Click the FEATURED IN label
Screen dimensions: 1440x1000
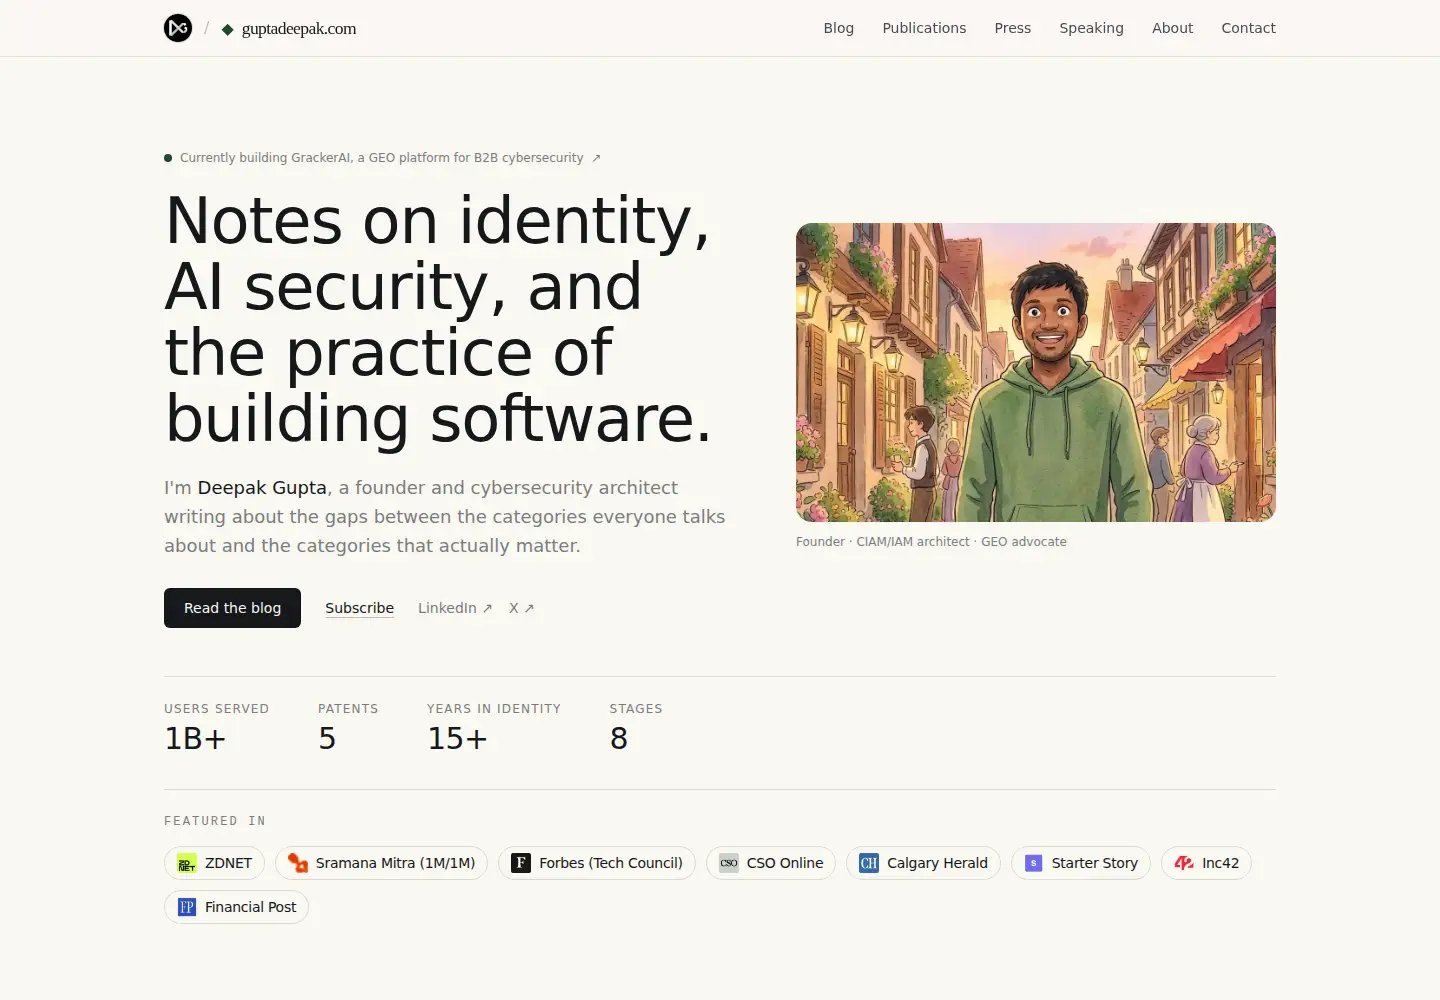click(x=215, y=821)
